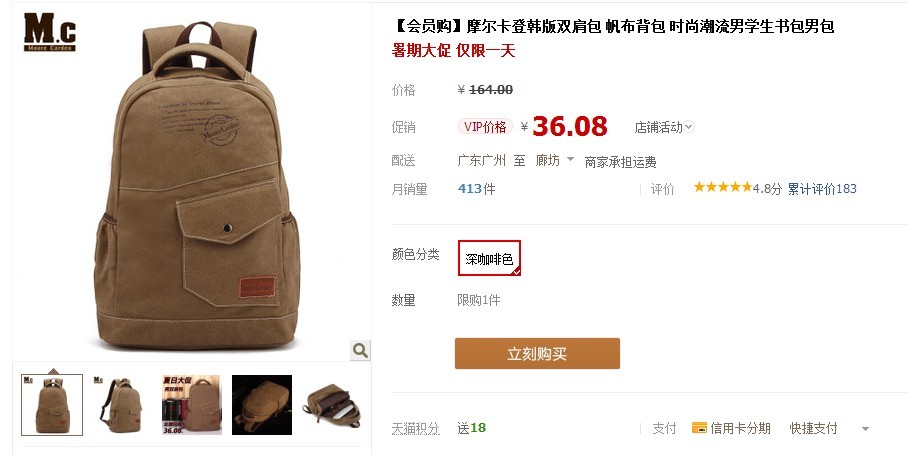Click the M.C Moore Carden brand logo

(x=50, y=32)
